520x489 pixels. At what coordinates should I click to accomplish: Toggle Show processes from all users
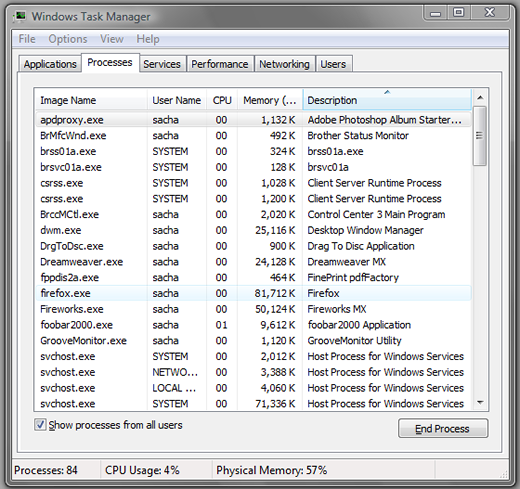[40, 425]
